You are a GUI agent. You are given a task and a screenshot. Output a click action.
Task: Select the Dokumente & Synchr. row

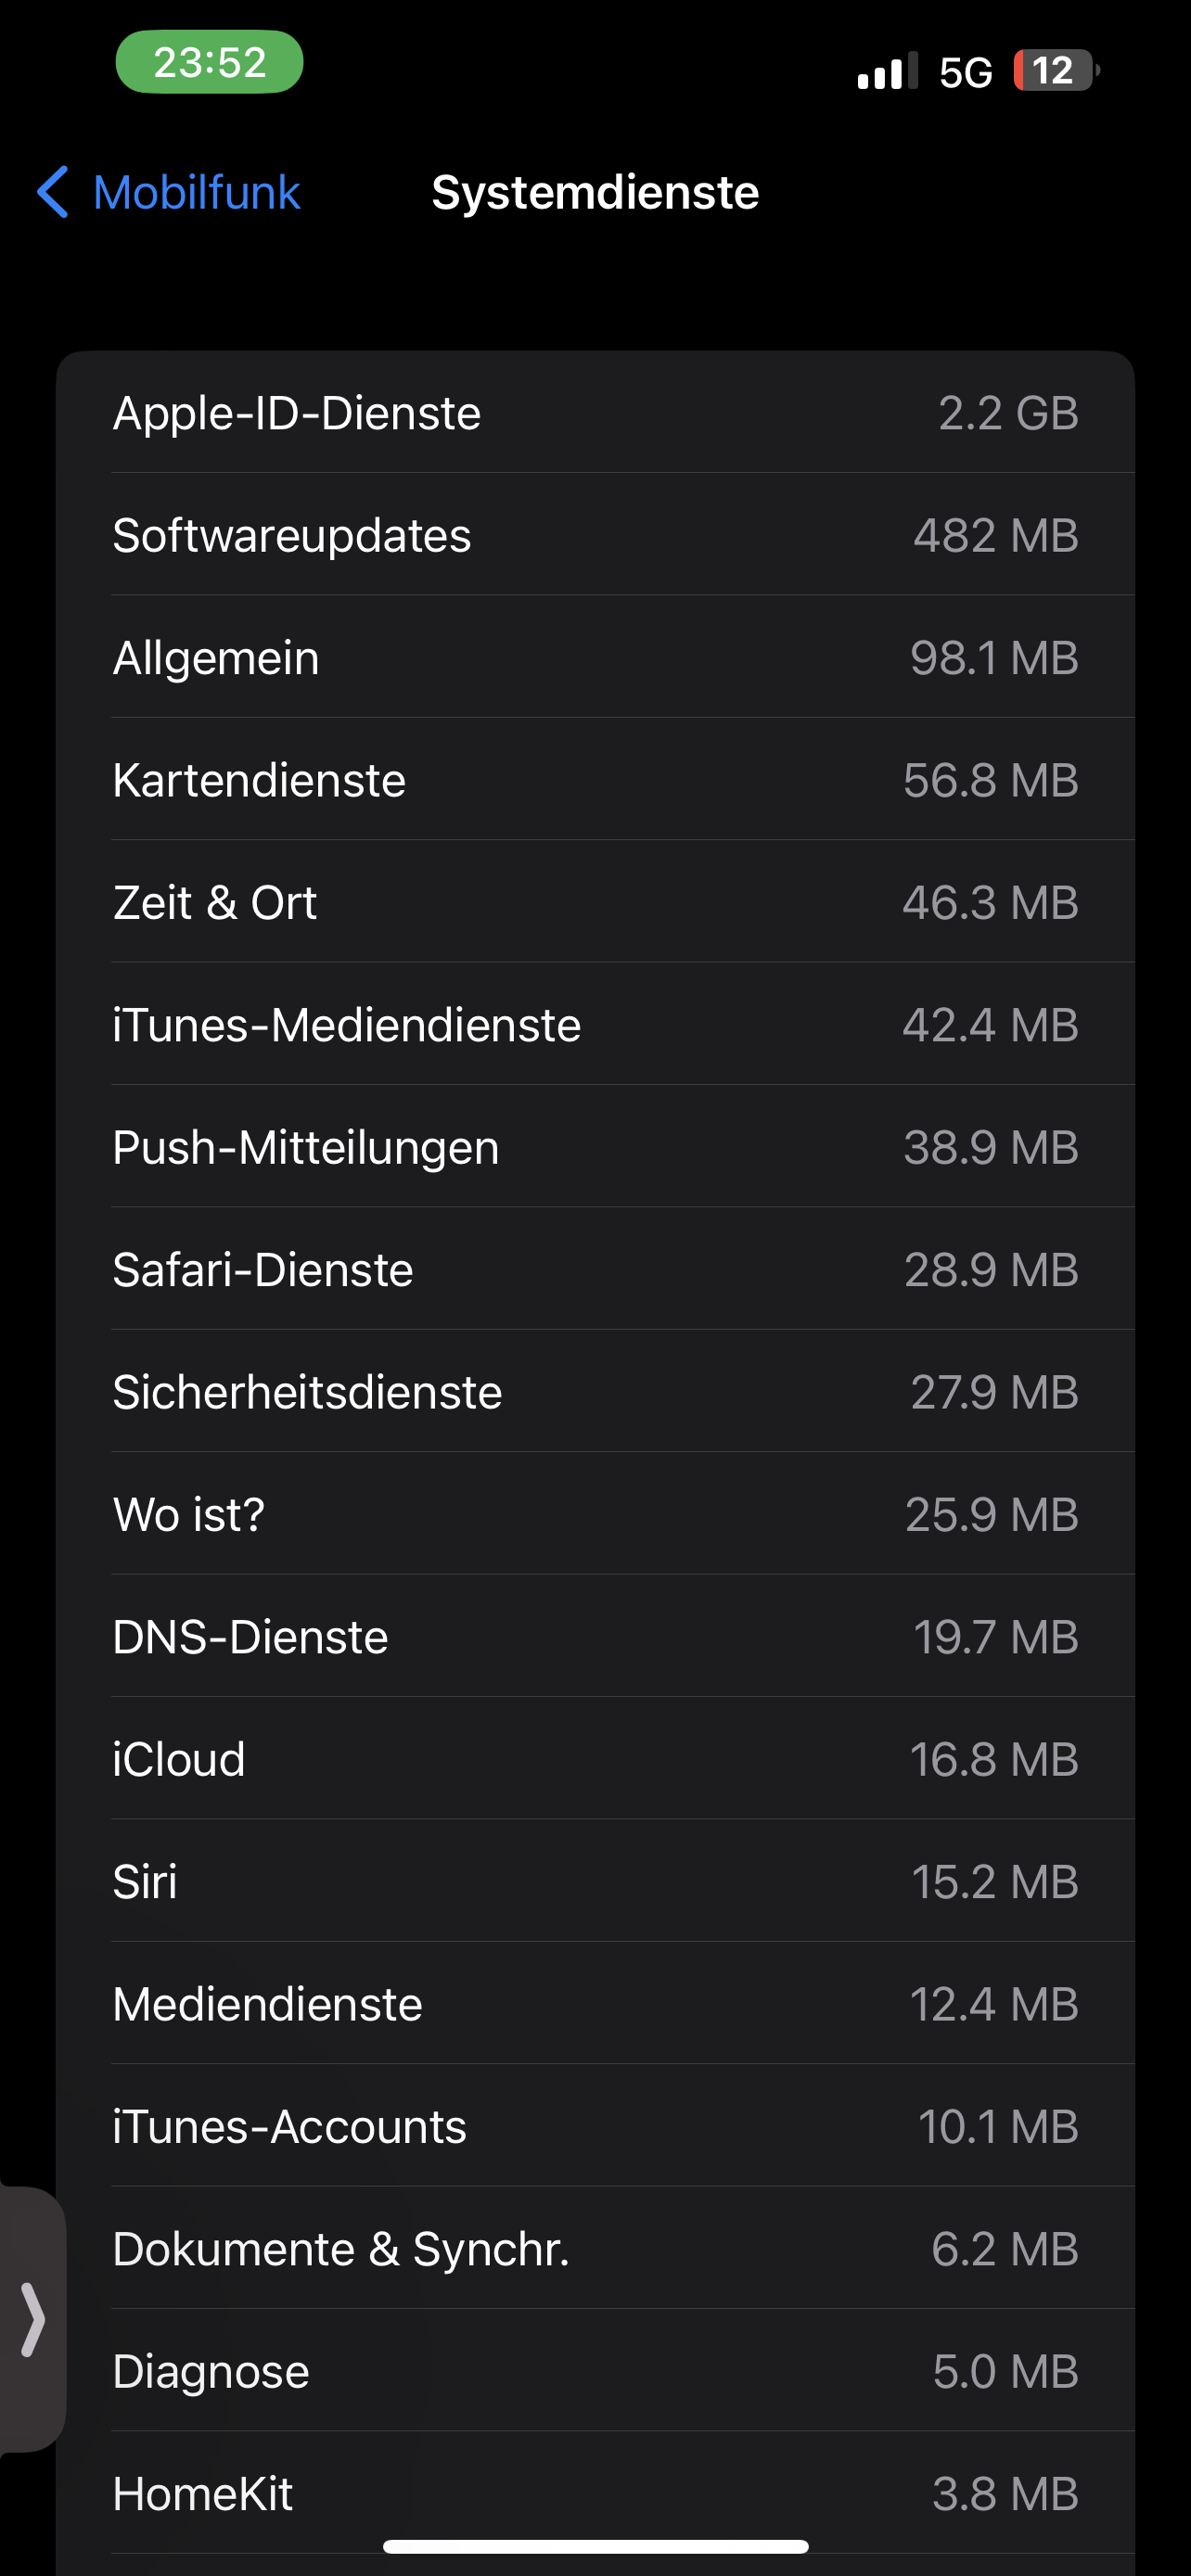pyautogui.click(x=595, y=2249)
